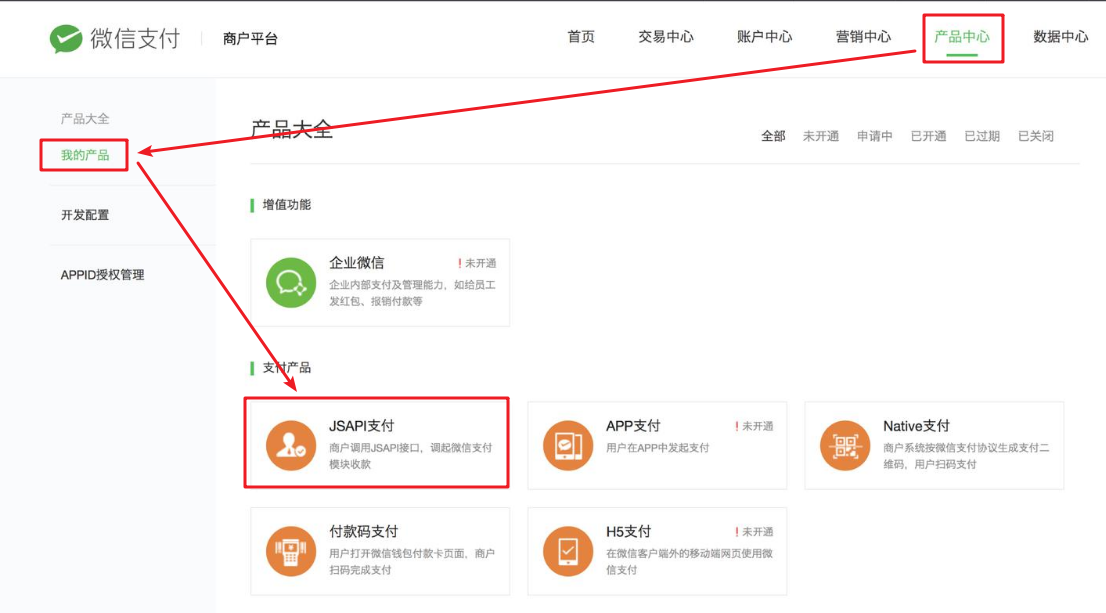Screen dimensions: 1106x613
Task: Click 产品大全 sidebar heading
Action: 85,119
